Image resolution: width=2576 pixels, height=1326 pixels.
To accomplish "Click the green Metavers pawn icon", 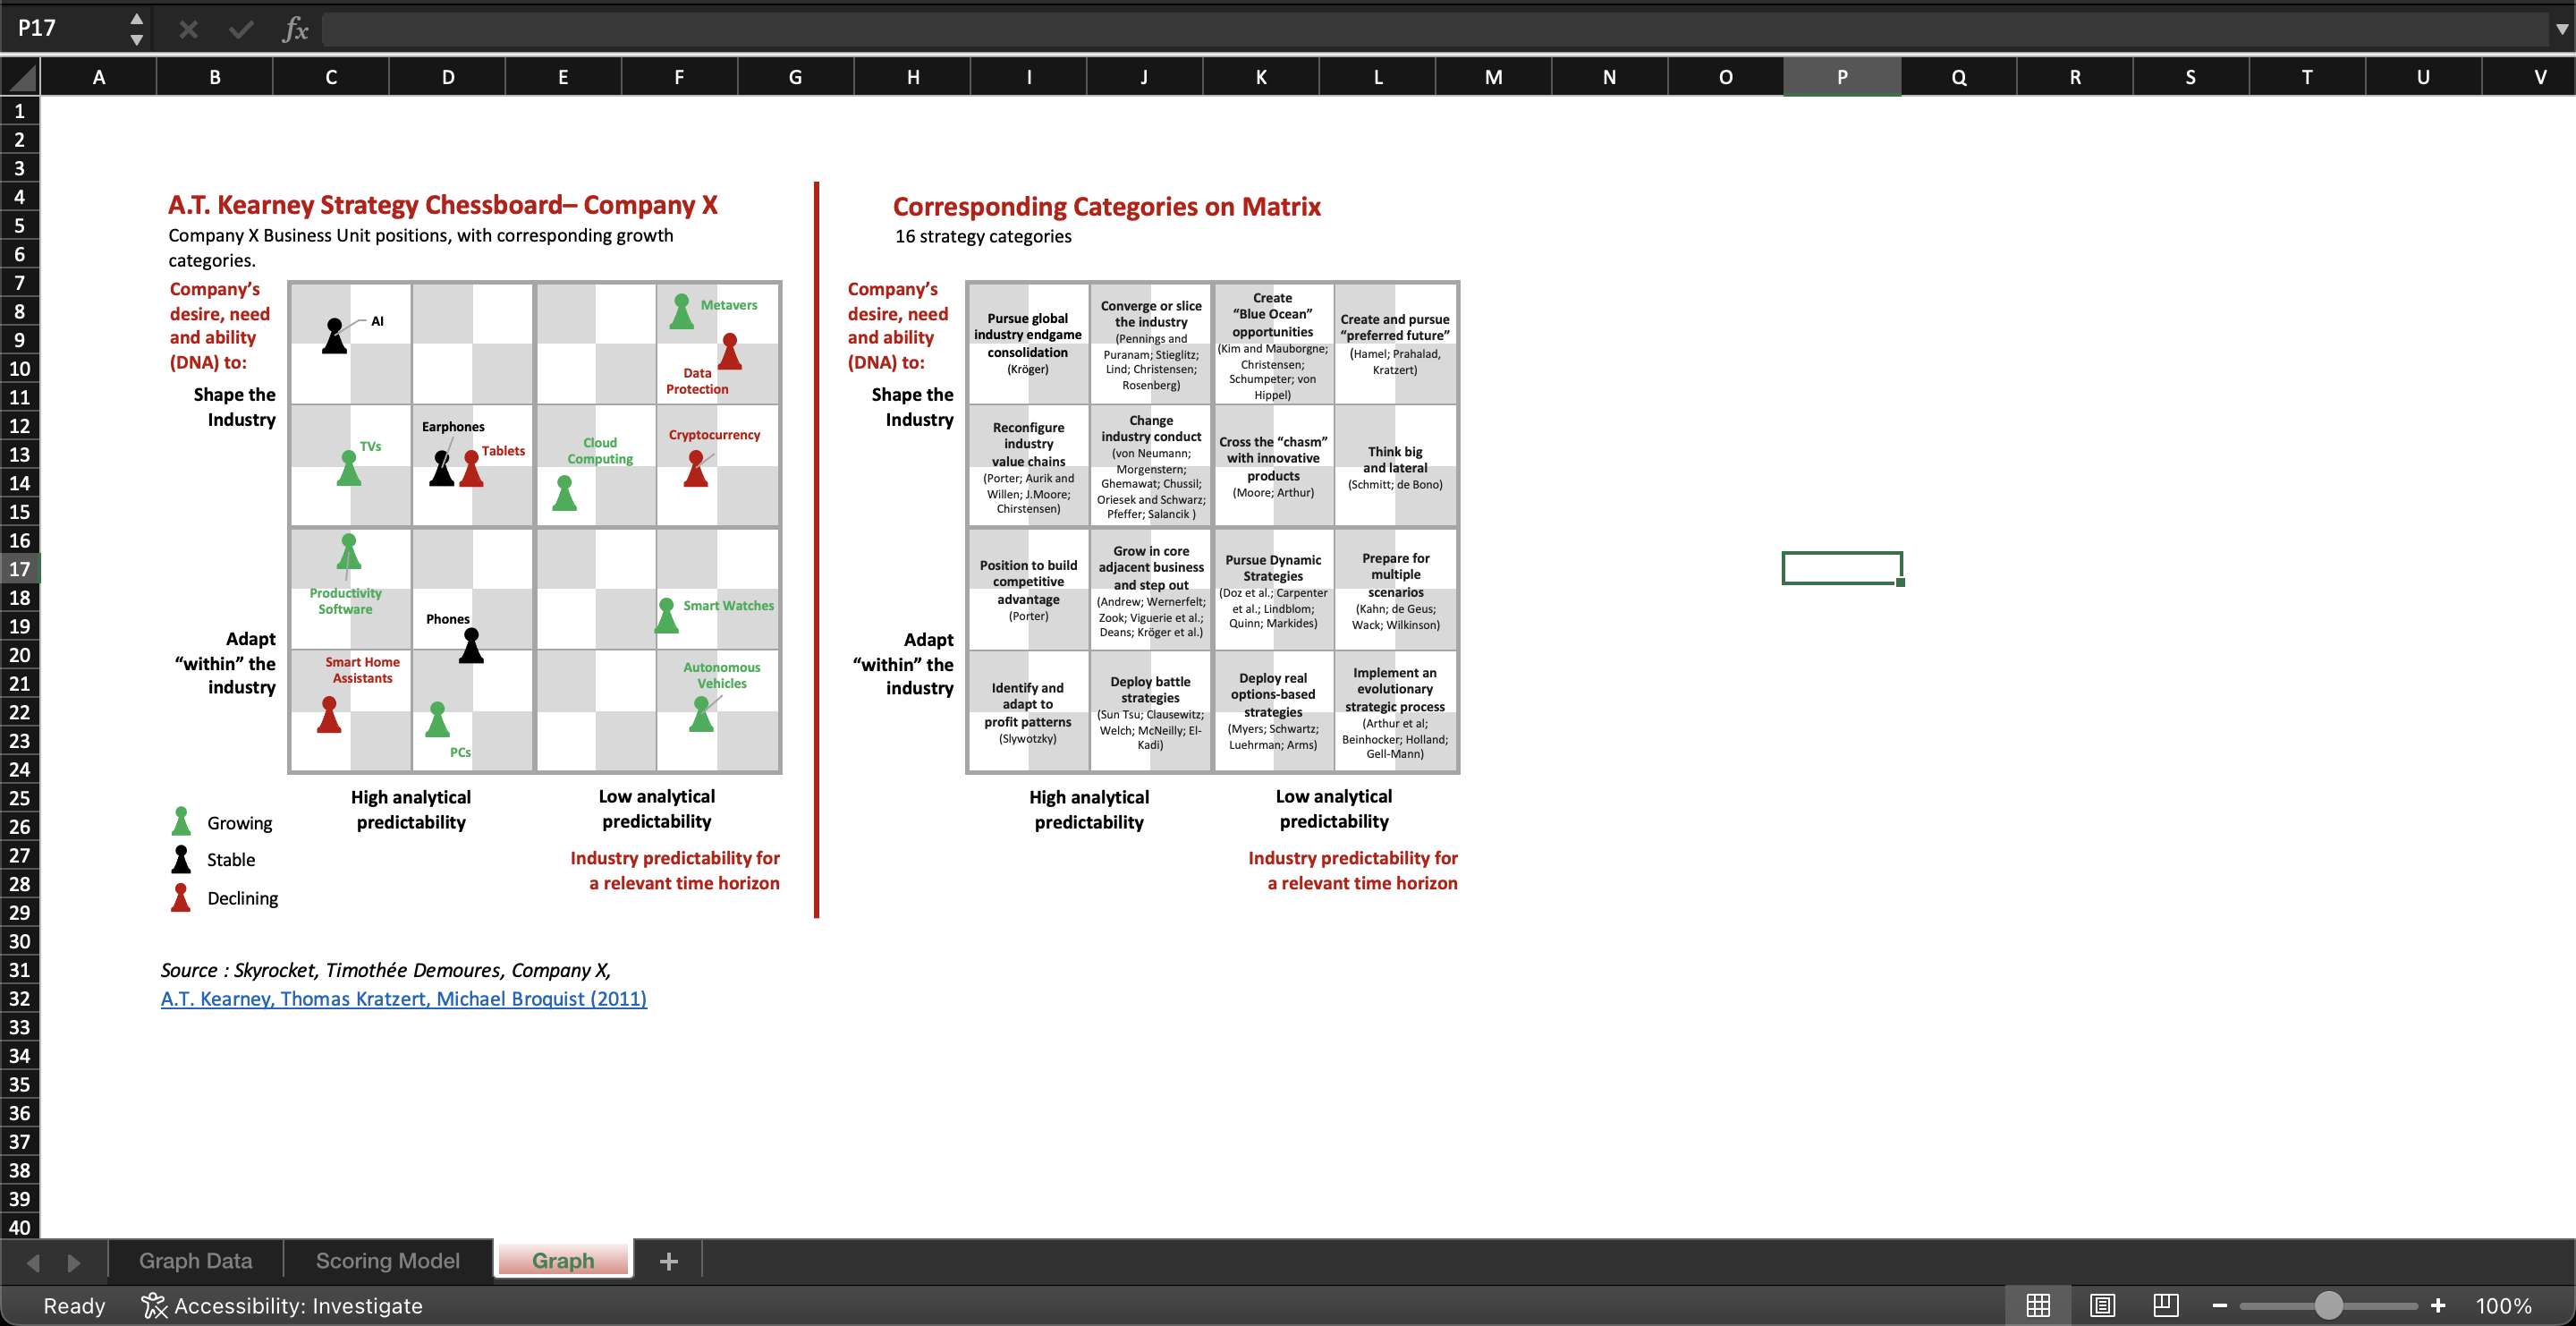I will [x=682, y=311].
